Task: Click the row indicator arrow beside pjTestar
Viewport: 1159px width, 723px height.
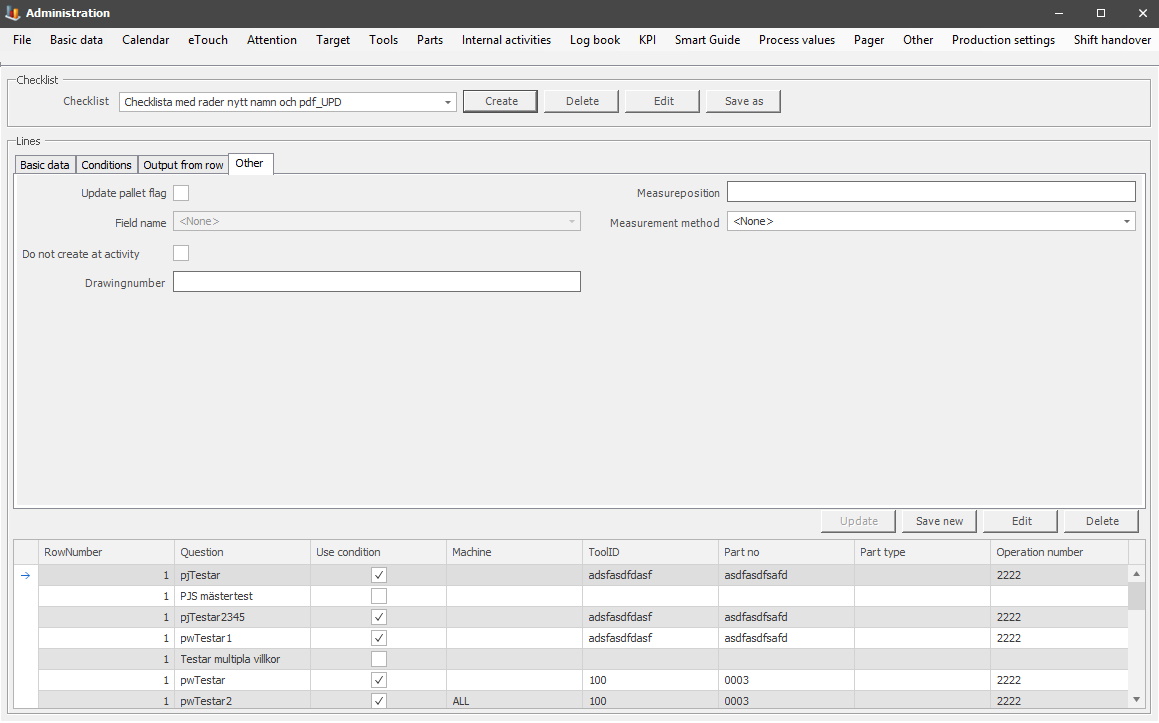Action: [x=26, y=575]
